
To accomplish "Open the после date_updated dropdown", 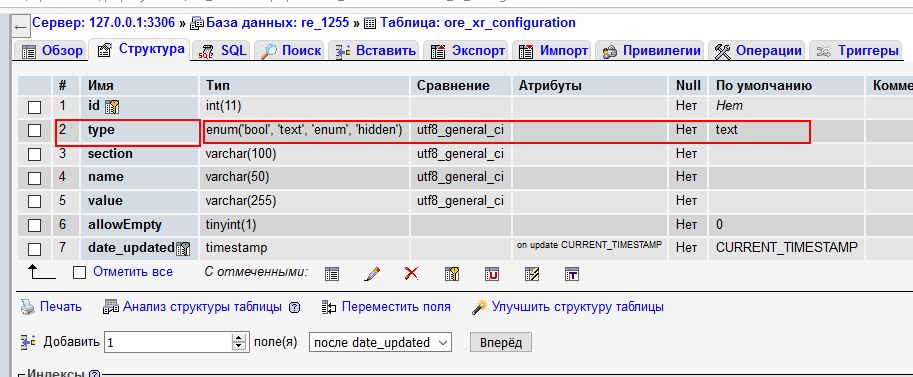I will tap(381, 343).
